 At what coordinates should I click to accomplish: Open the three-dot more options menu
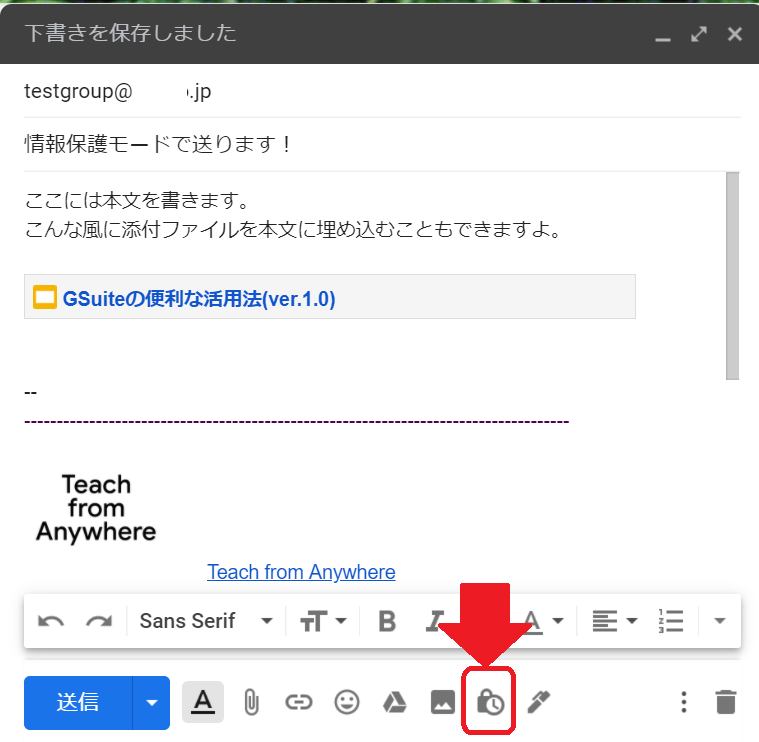683,702
